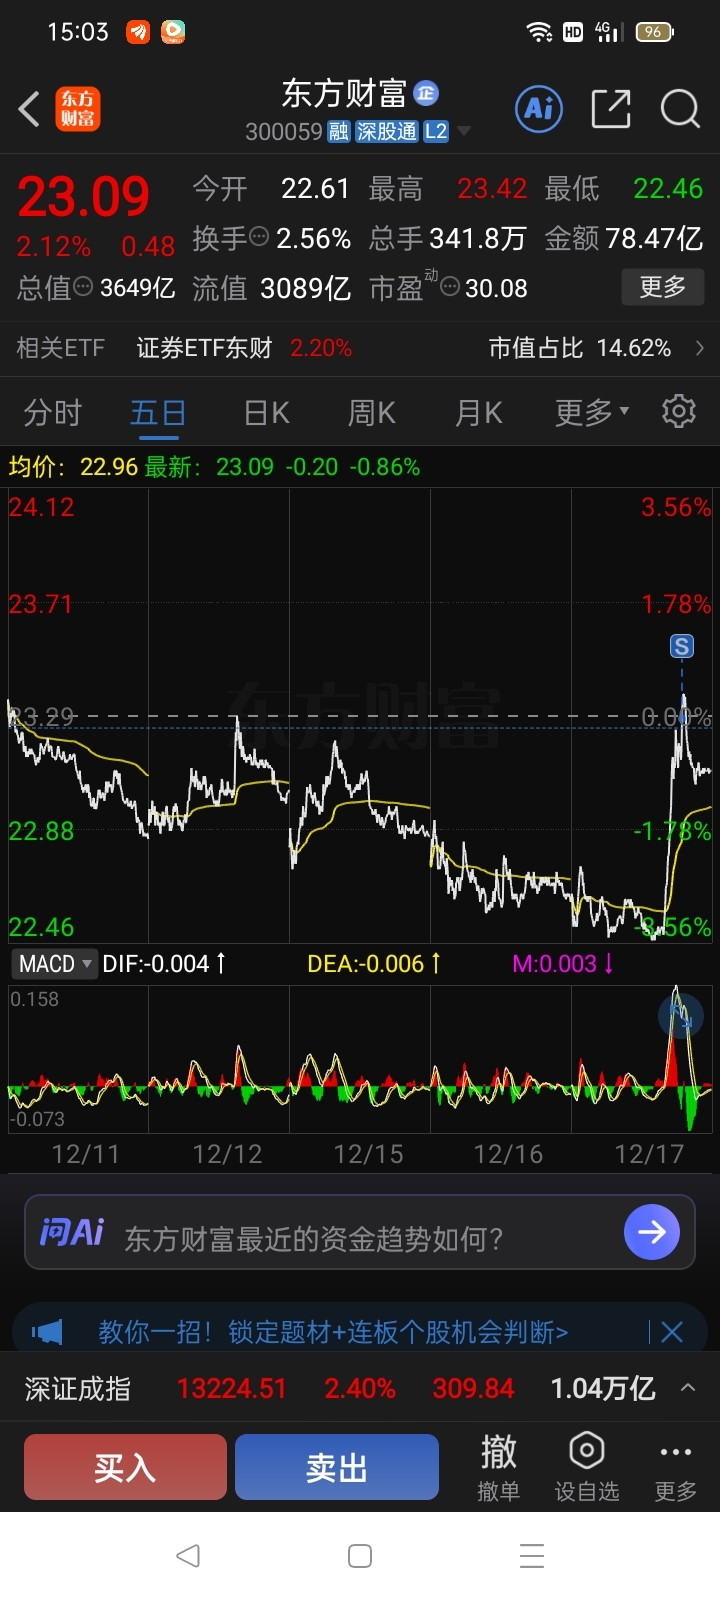Tap the Android back navigation button
The height and width of the screenshot is (1600, 720).
coord(187,1556)
